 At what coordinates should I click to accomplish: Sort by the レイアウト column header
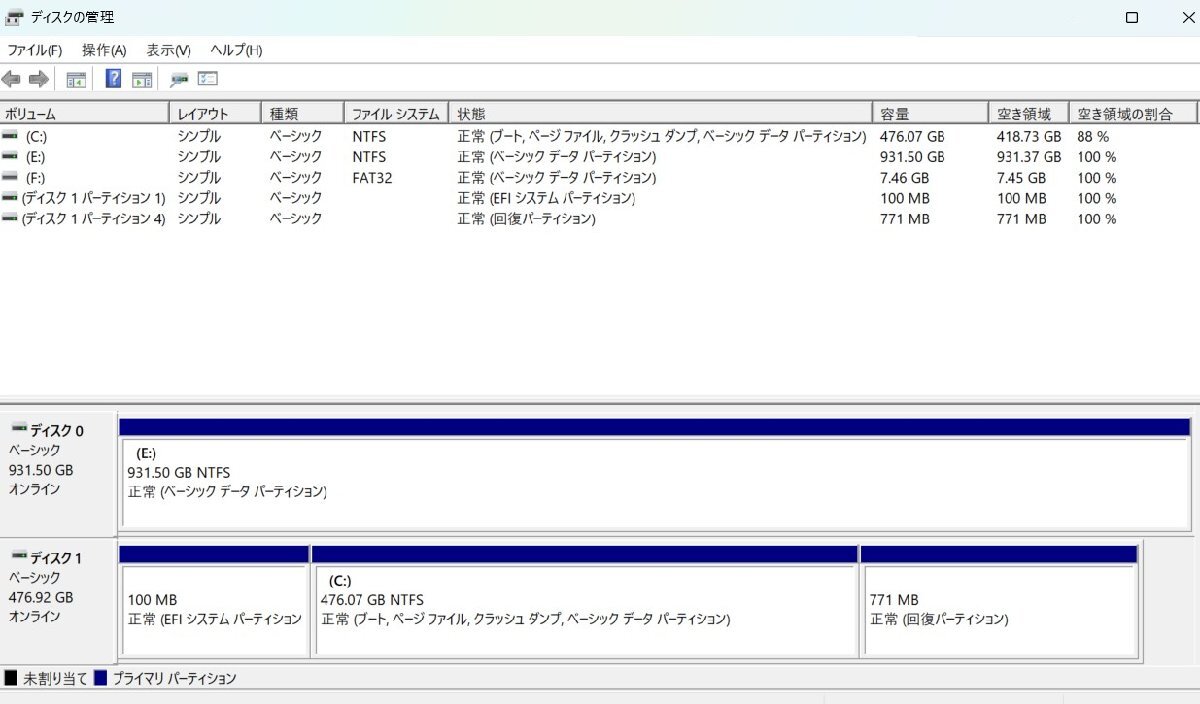pos(215,114)
